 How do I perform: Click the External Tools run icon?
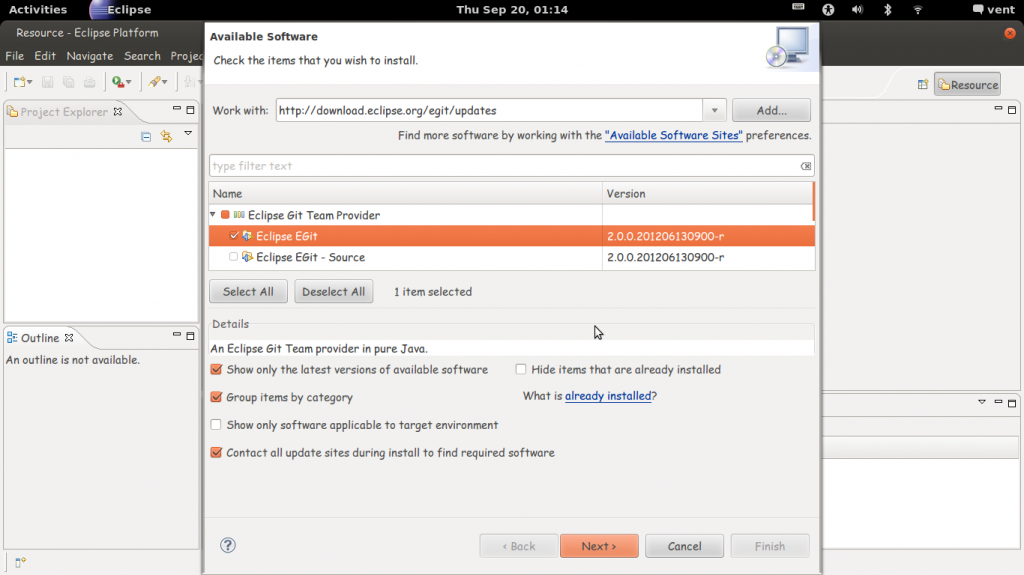pyautogui.click(x=118, y=82)
